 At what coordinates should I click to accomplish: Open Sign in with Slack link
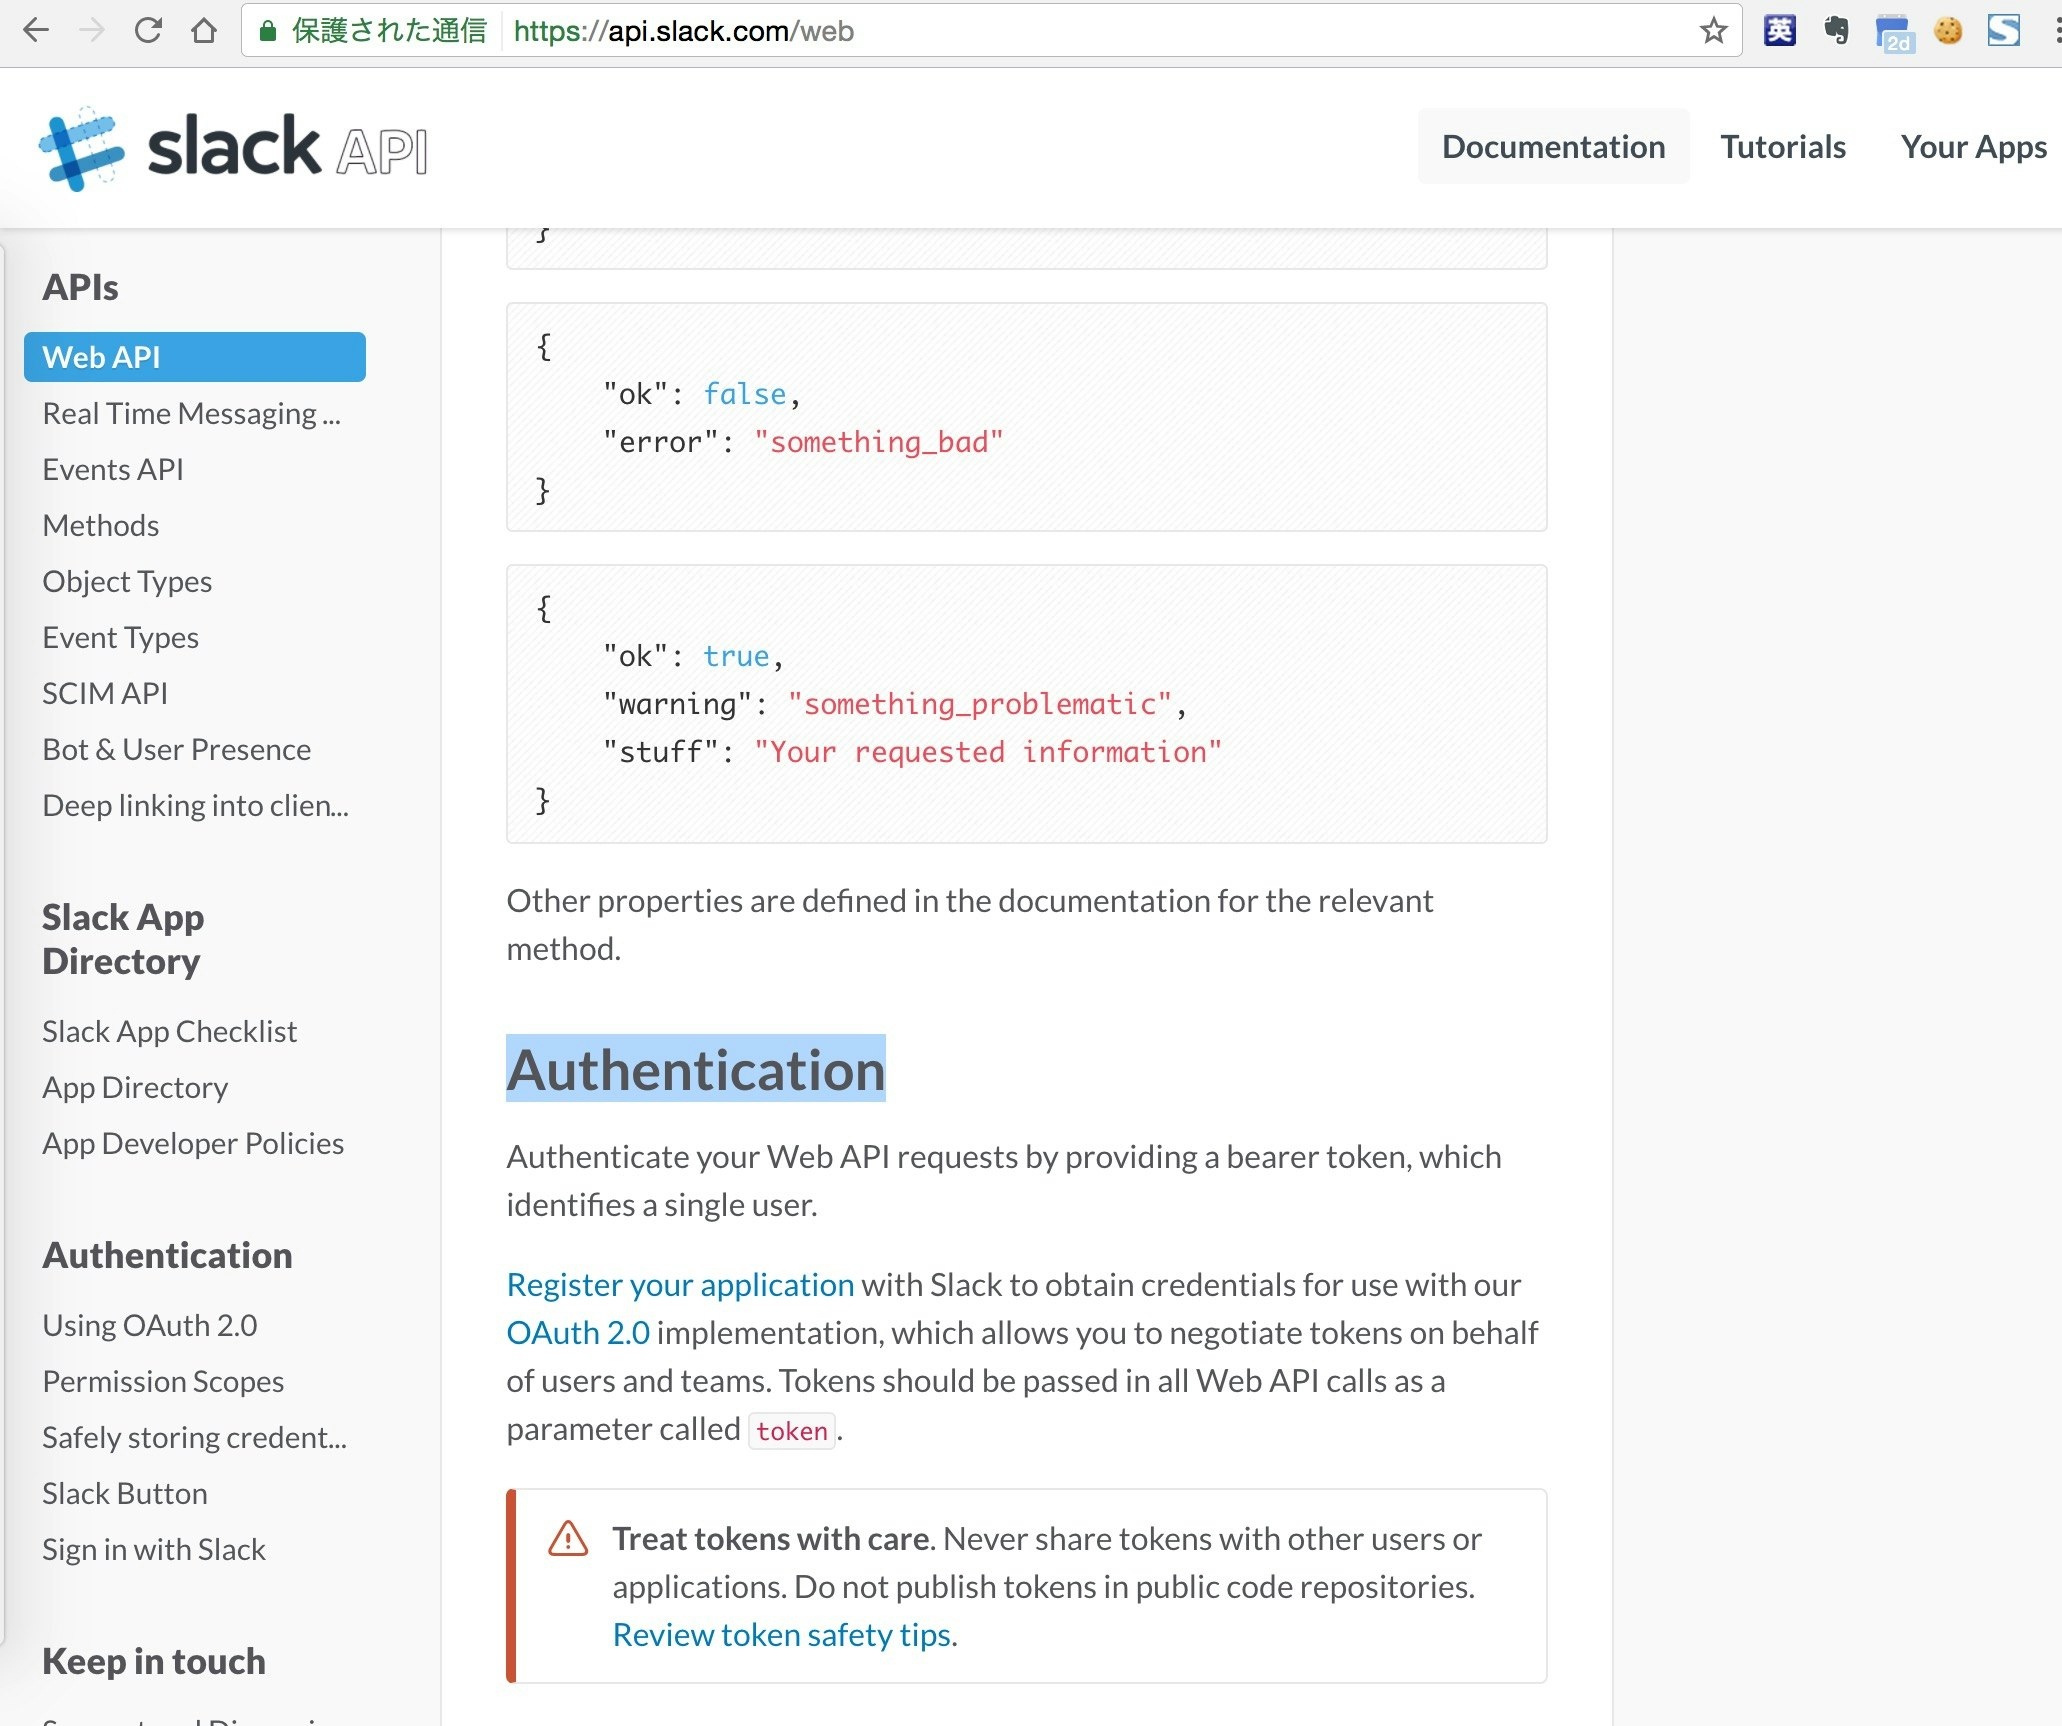(154, 1549)
